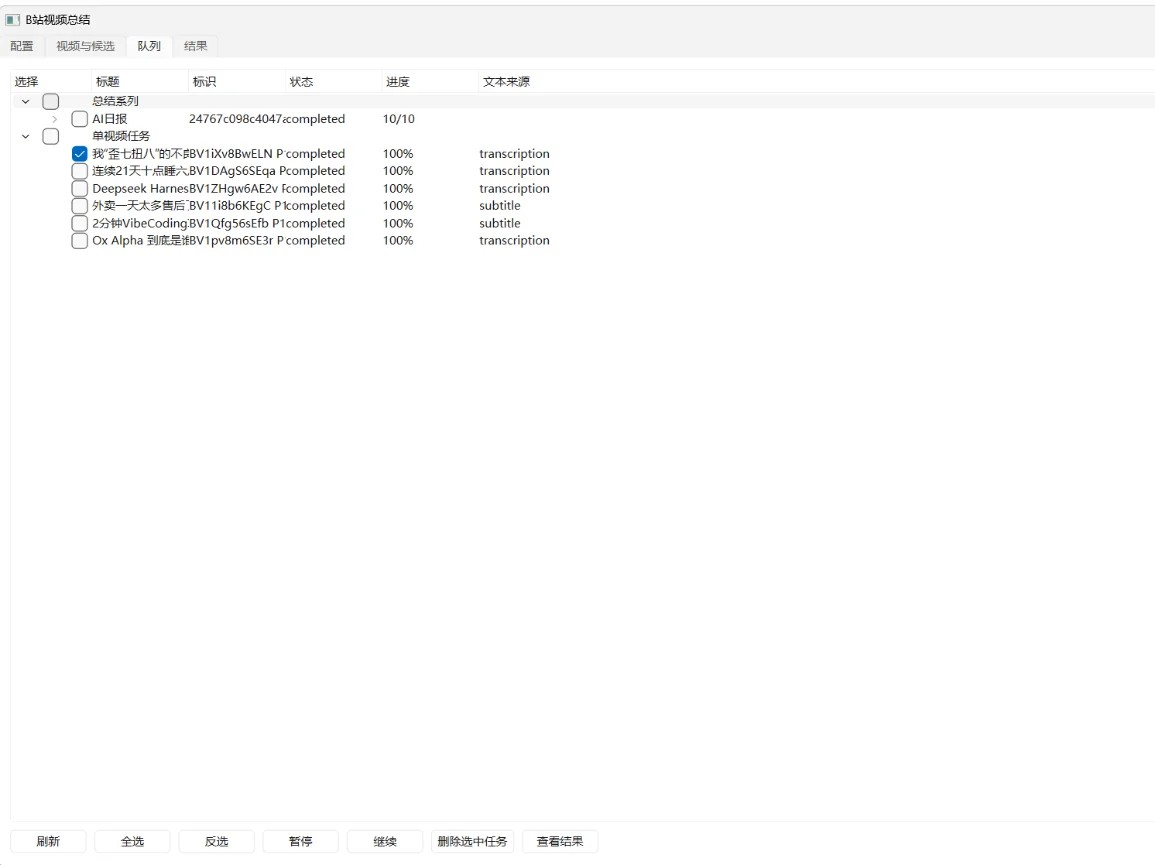Tick the 单视频任务 group checkbox
Screen dimensions: 1155x865
pyautogui.click(x=51, y=136)
